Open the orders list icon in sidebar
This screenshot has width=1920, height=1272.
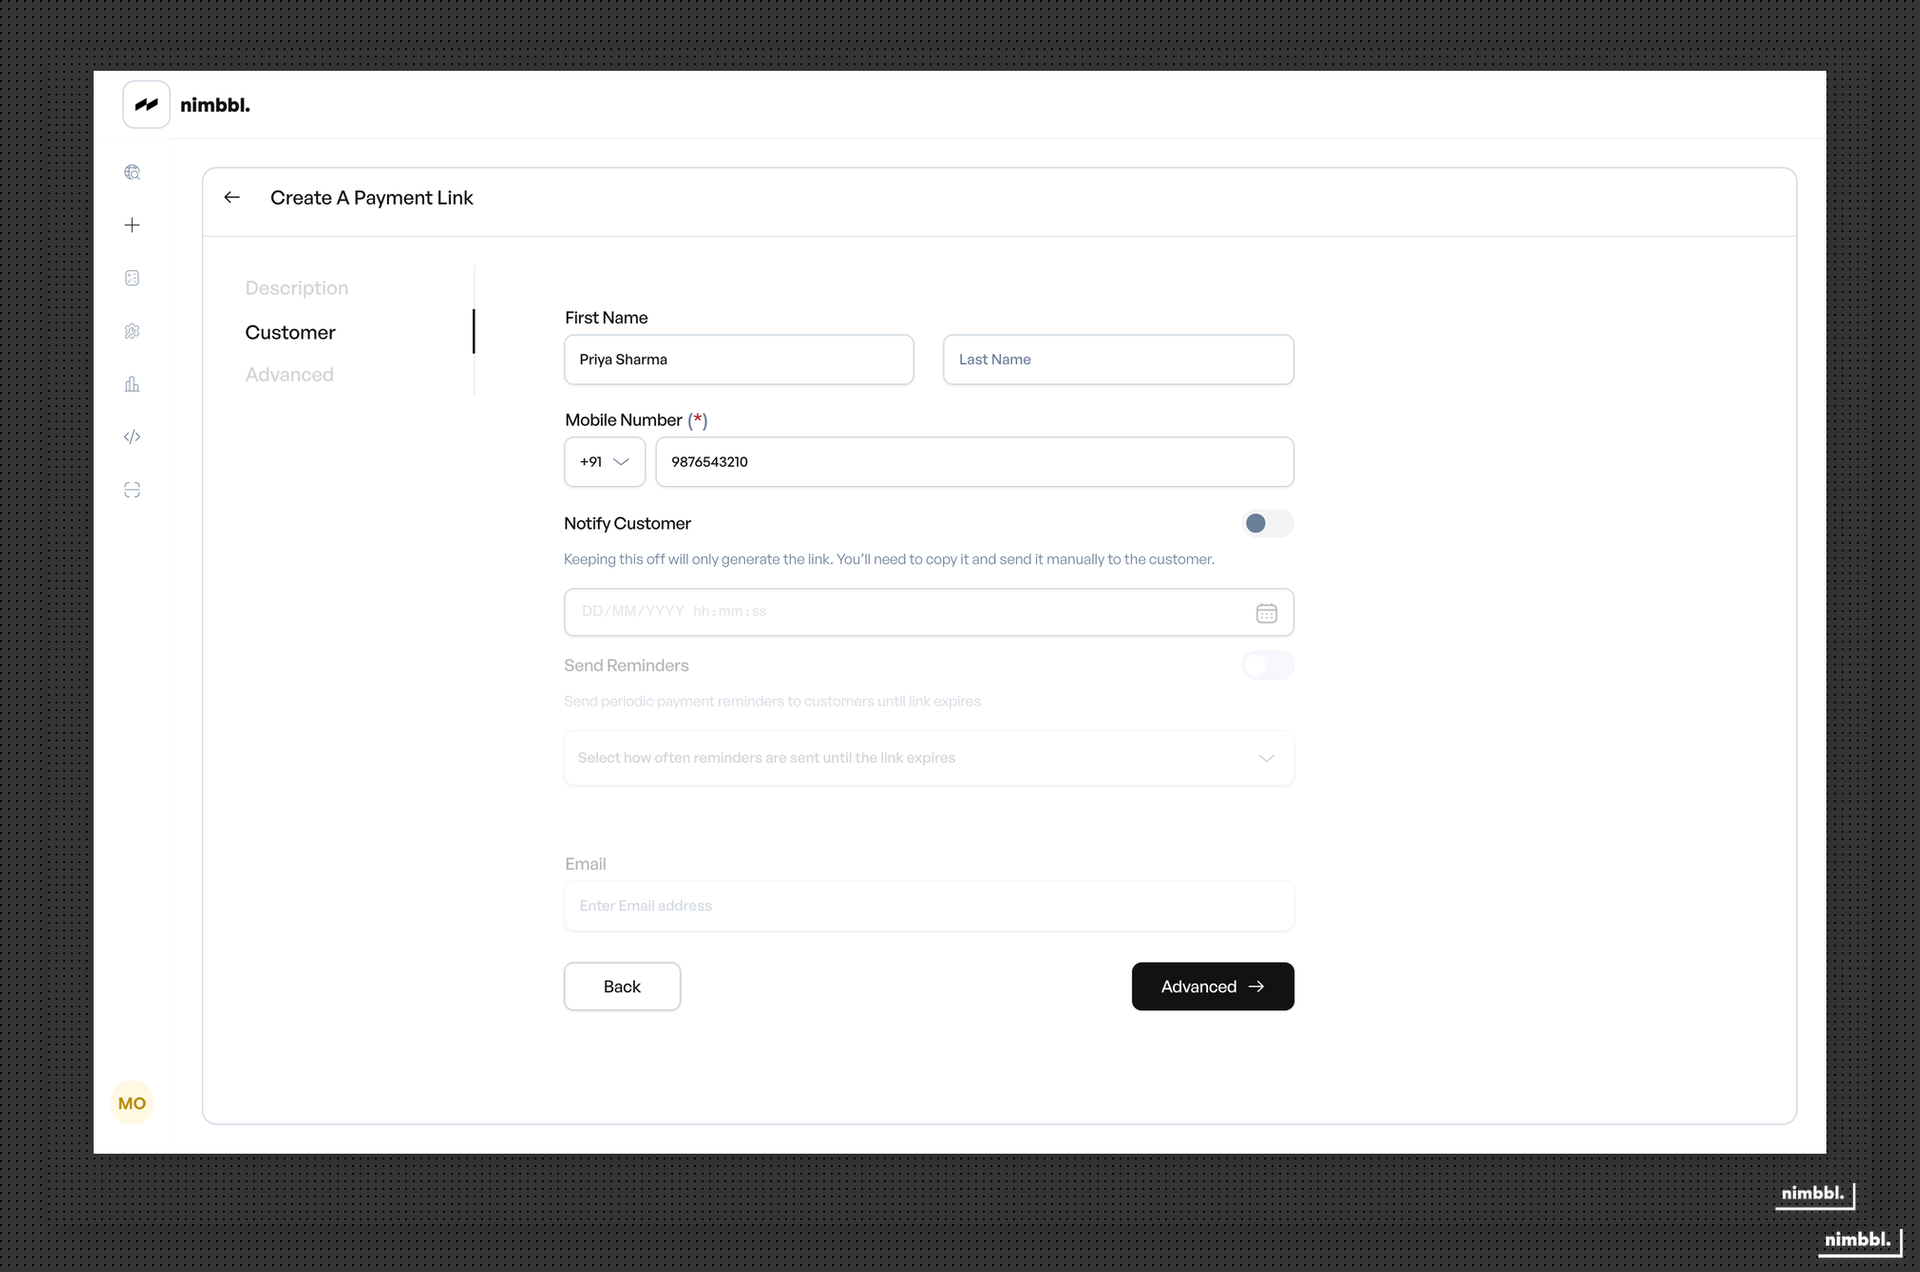(x=131, y=278)
